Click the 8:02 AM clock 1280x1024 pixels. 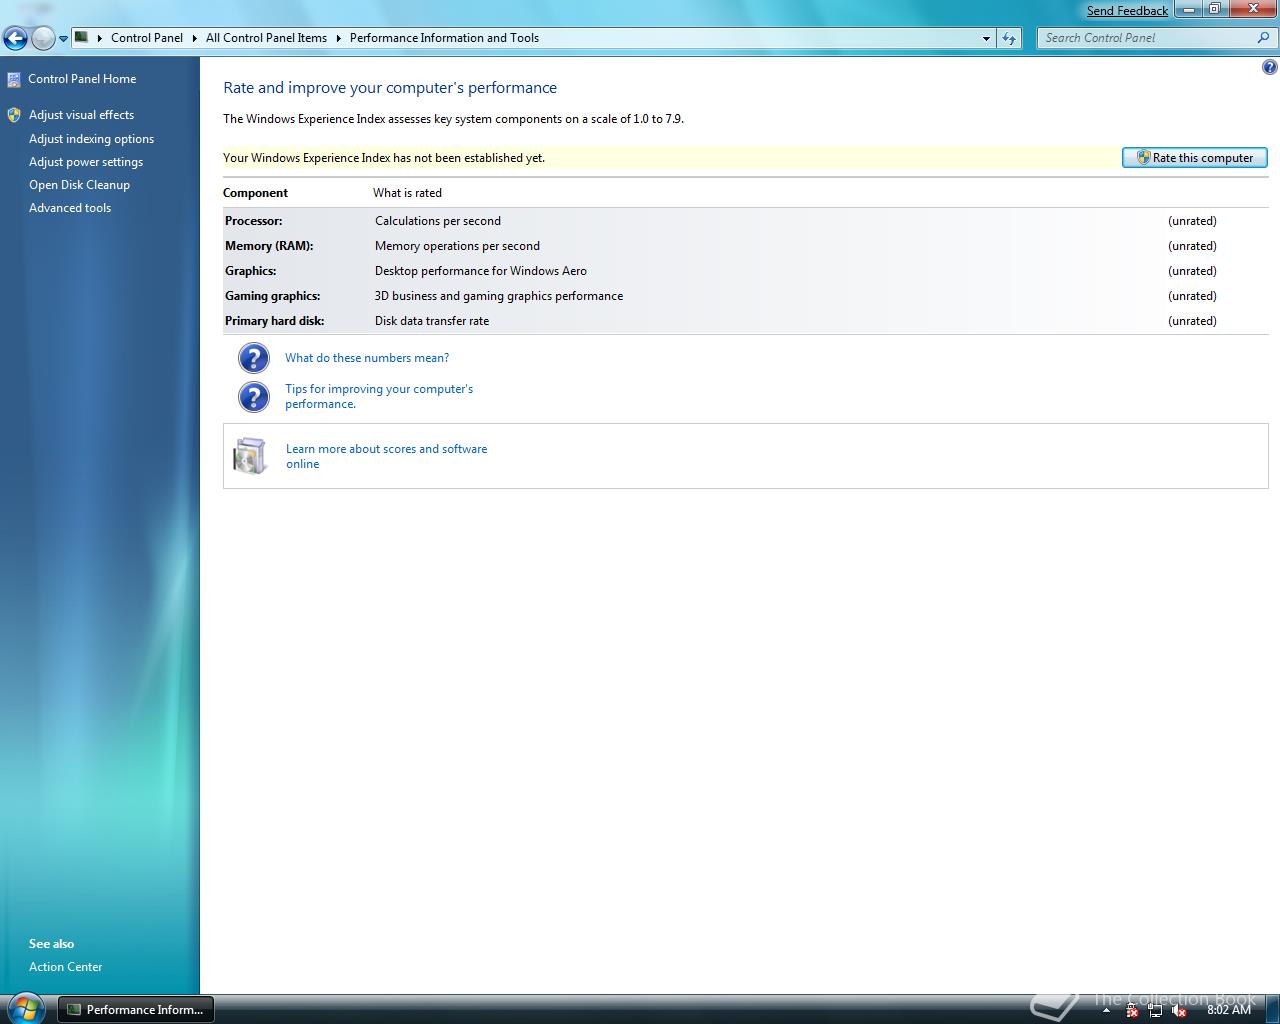pos(1229,1010)
